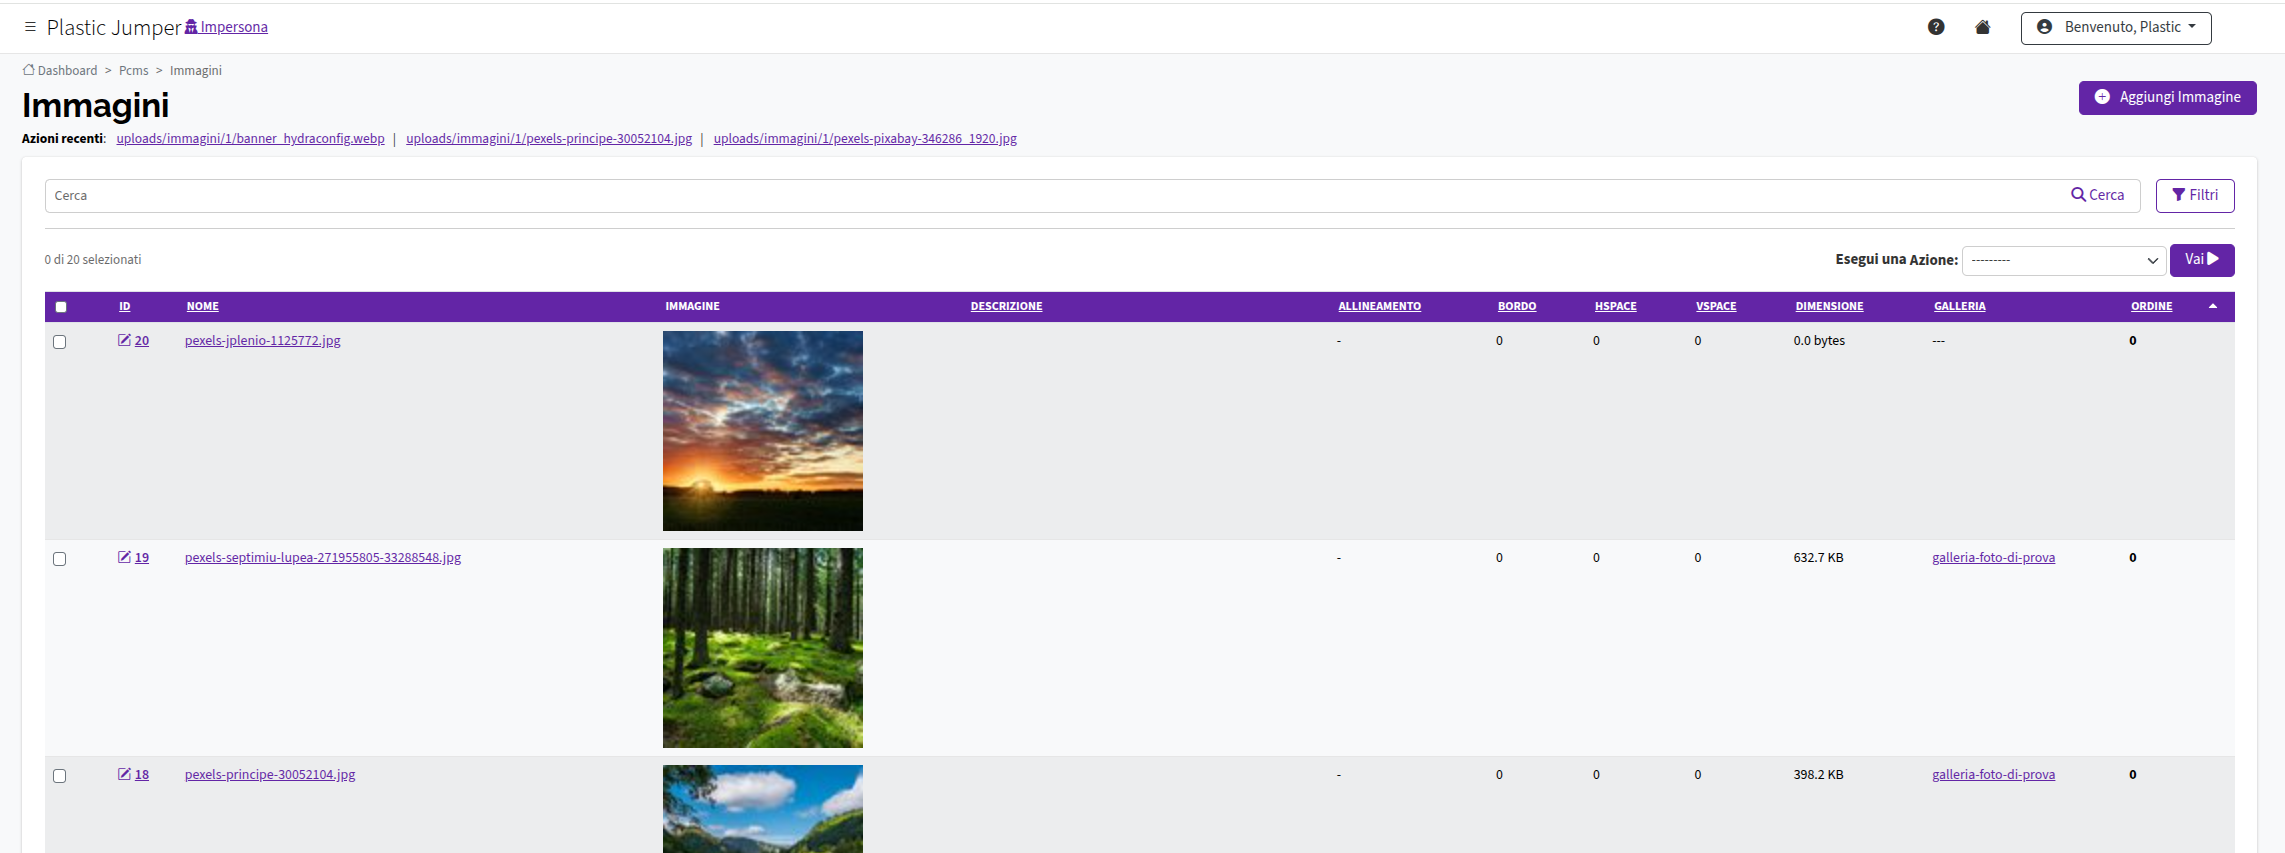Click the edit icon for ID 19
Viewport: 2285px width, 853px height.
[x=124, y=557]
